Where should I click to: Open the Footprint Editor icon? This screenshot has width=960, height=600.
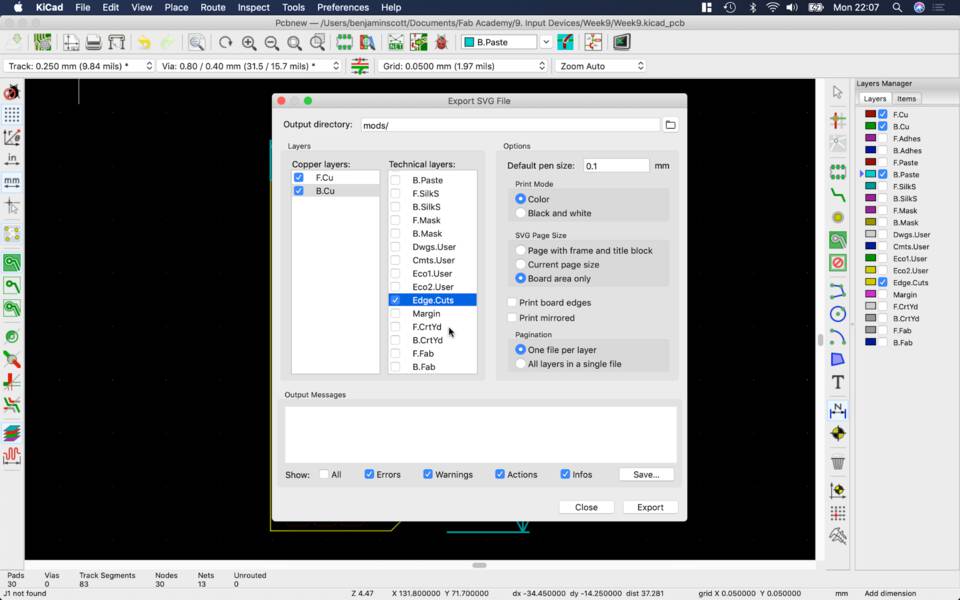(344, 42)
